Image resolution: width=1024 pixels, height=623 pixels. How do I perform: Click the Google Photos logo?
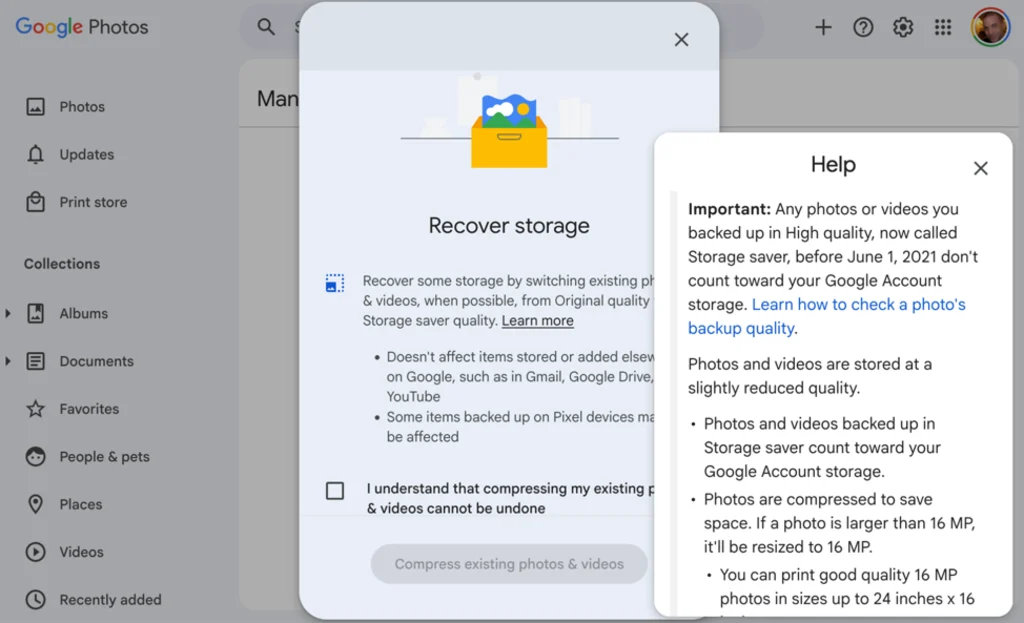click(x=82, y=27)
